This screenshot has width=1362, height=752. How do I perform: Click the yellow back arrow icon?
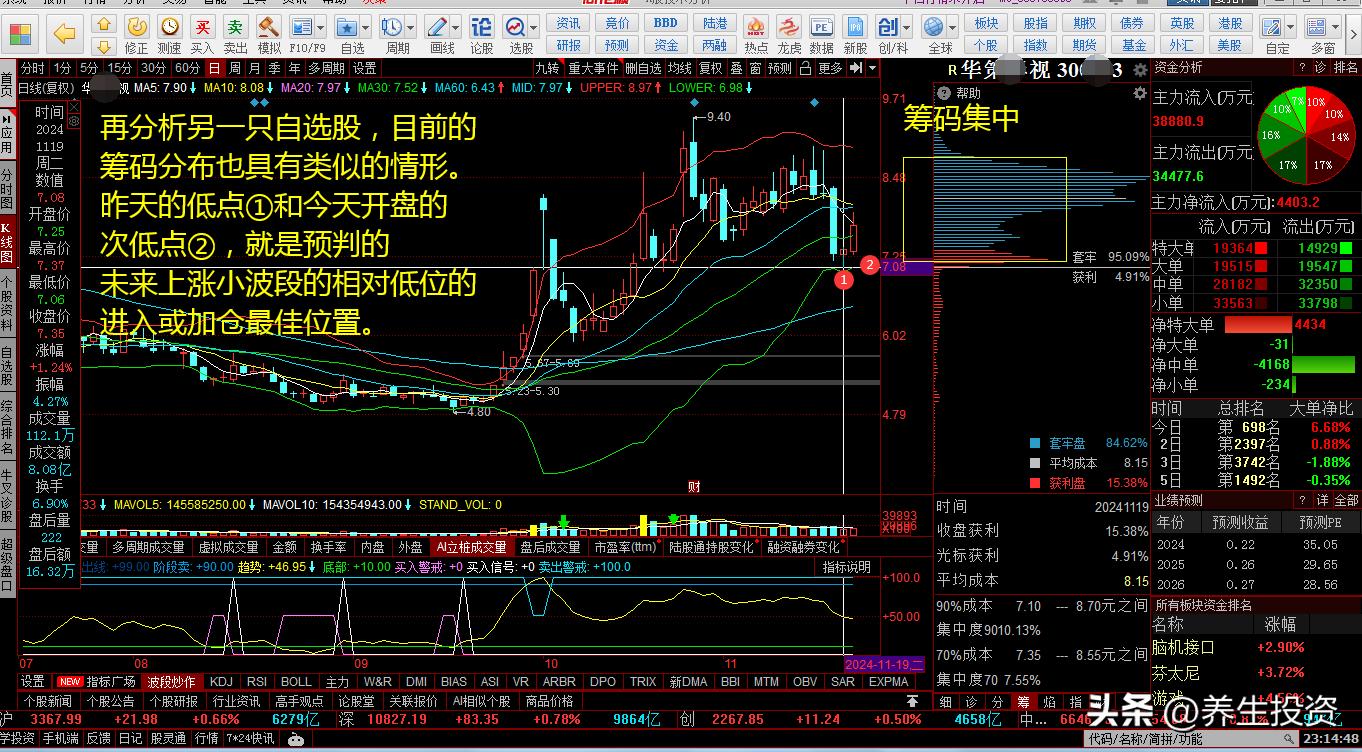[x=65, y=33]
